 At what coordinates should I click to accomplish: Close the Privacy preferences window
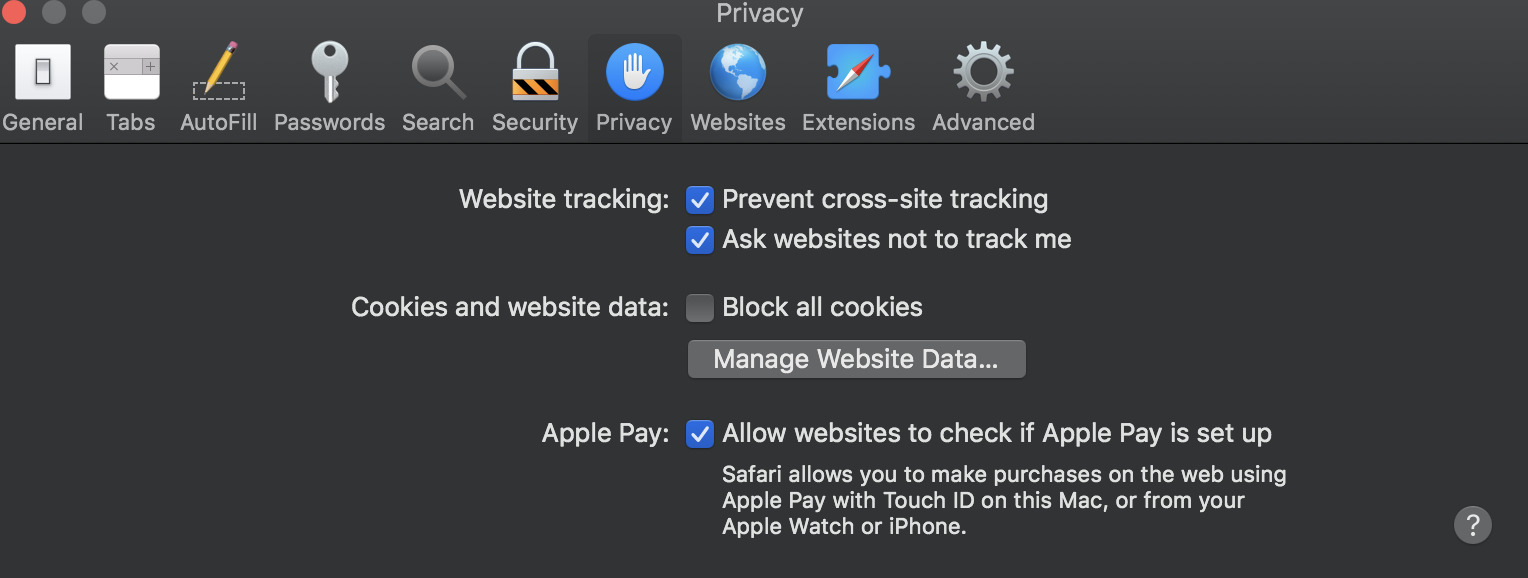tap(13, 12)
